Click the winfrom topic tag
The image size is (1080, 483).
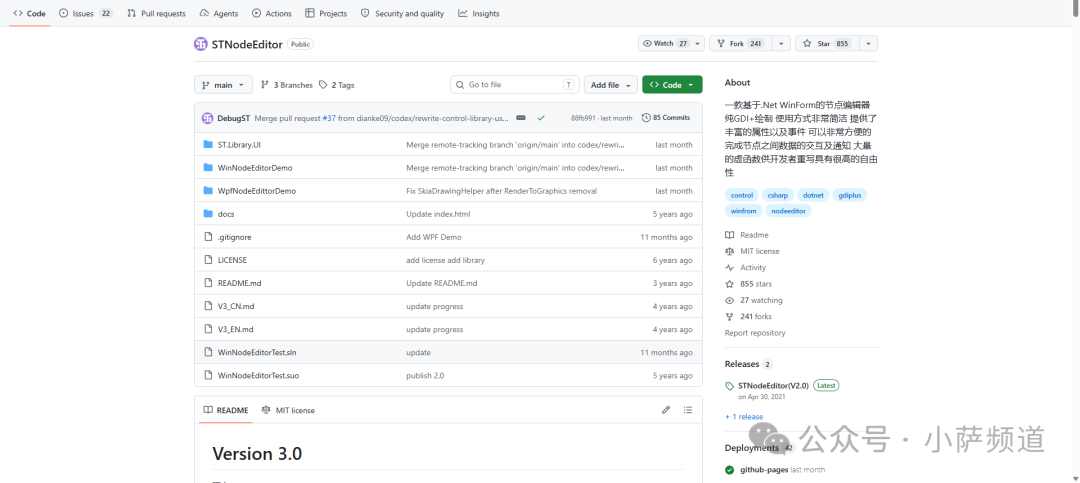click(x=744, y=211)
